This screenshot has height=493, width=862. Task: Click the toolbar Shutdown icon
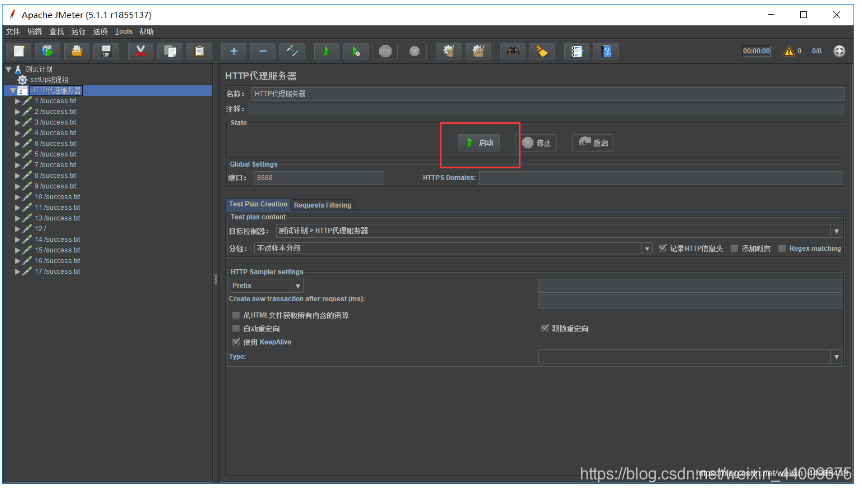tap(415, 51)
